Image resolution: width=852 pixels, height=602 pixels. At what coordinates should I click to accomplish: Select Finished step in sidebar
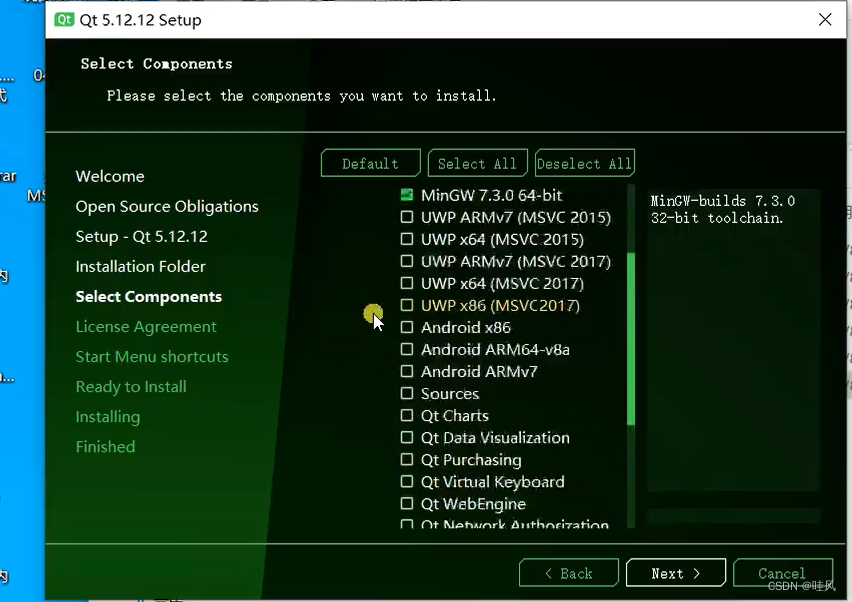coord(105,447)
